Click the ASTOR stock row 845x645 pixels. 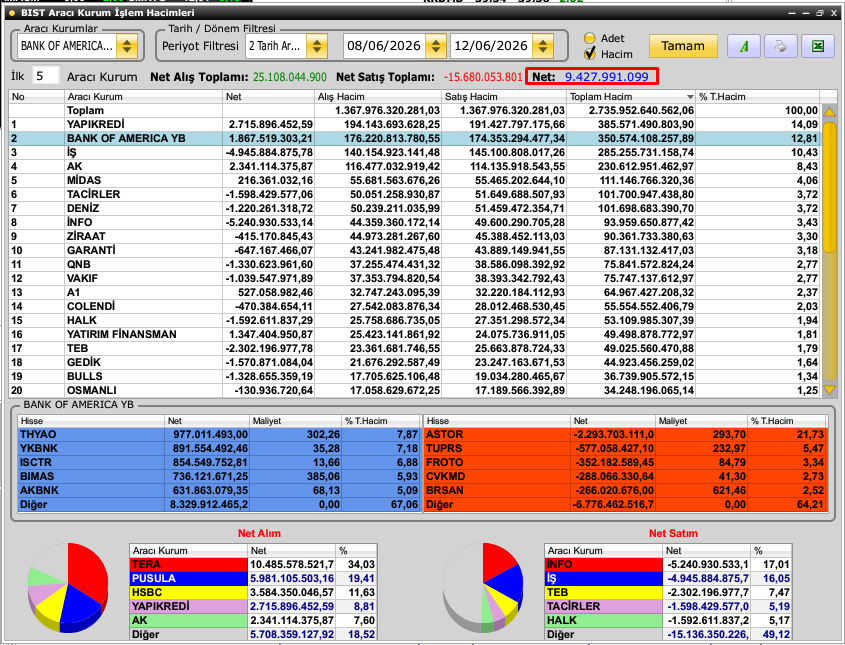625,434
